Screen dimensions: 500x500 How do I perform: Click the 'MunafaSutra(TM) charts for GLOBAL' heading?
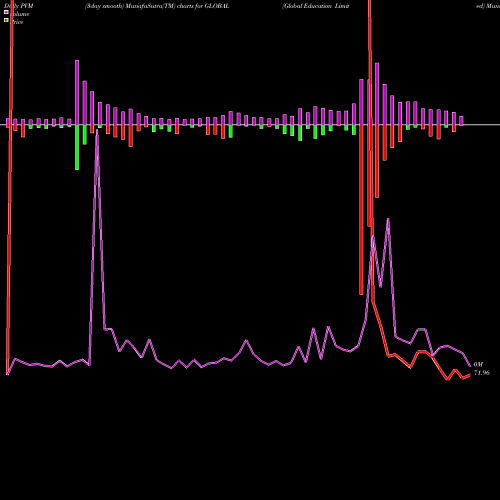pos(177,6)
